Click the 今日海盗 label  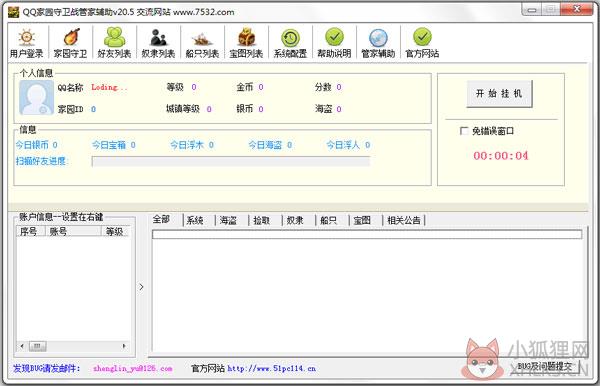click(x=265, y=145)
